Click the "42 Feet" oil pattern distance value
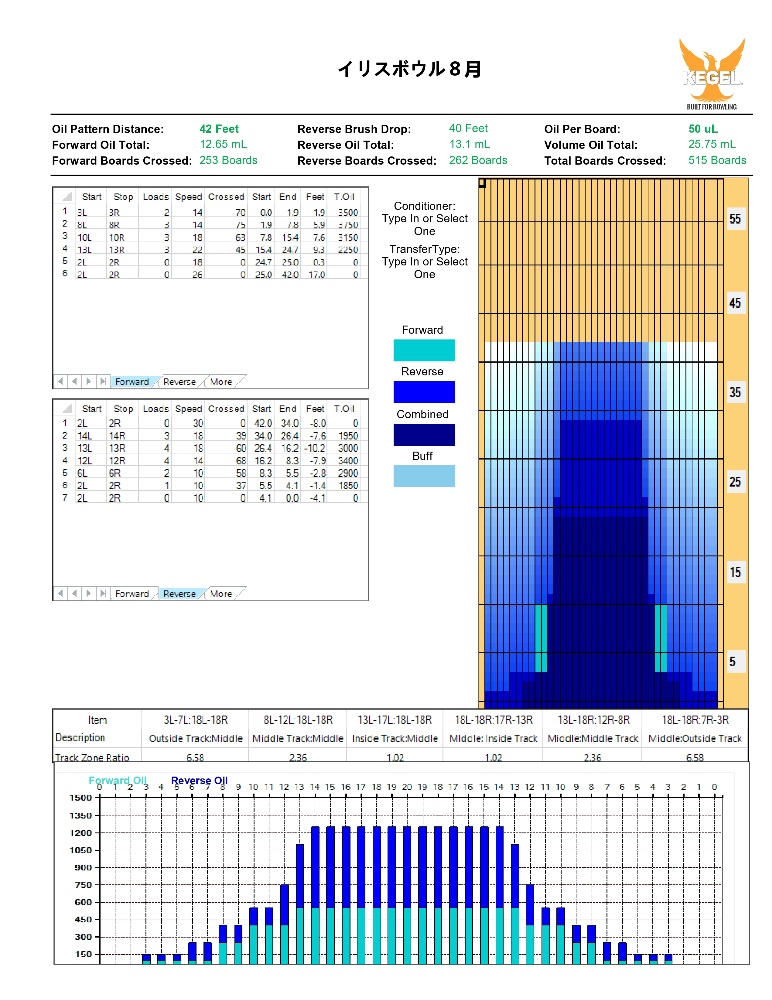The height and width of the screenshot is (1000, 772). [219, 129]
